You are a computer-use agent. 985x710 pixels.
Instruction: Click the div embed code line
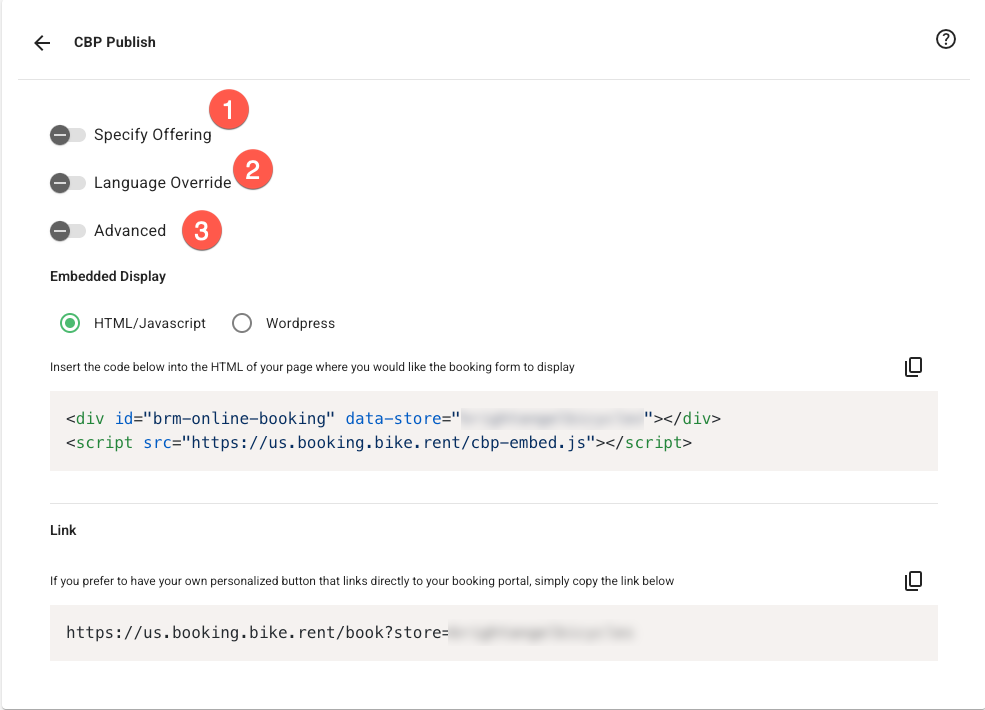point(393,418)
